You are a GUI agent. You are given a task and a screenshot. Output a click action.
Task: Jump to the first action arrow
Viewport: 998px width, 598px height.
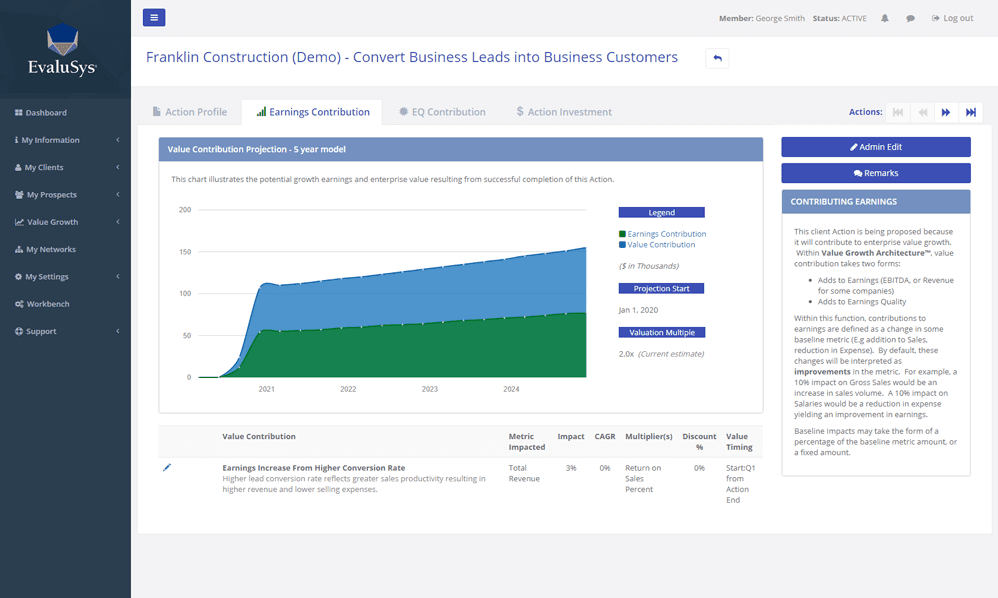coord(898,112)
